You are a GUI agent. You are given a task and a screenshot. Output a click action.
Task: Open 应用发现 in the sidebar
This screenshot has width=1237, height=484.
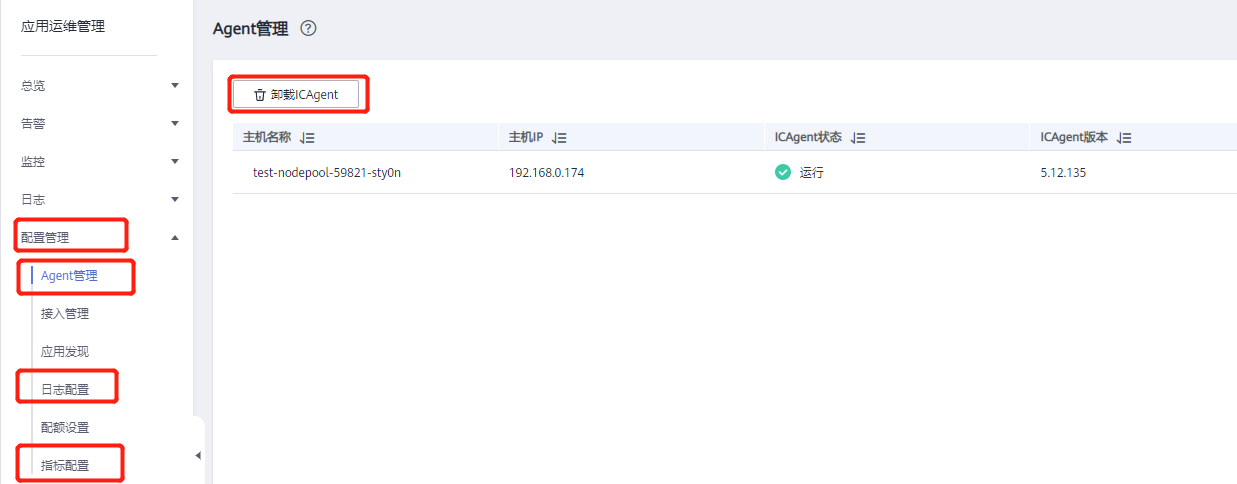tap(65, 352)
